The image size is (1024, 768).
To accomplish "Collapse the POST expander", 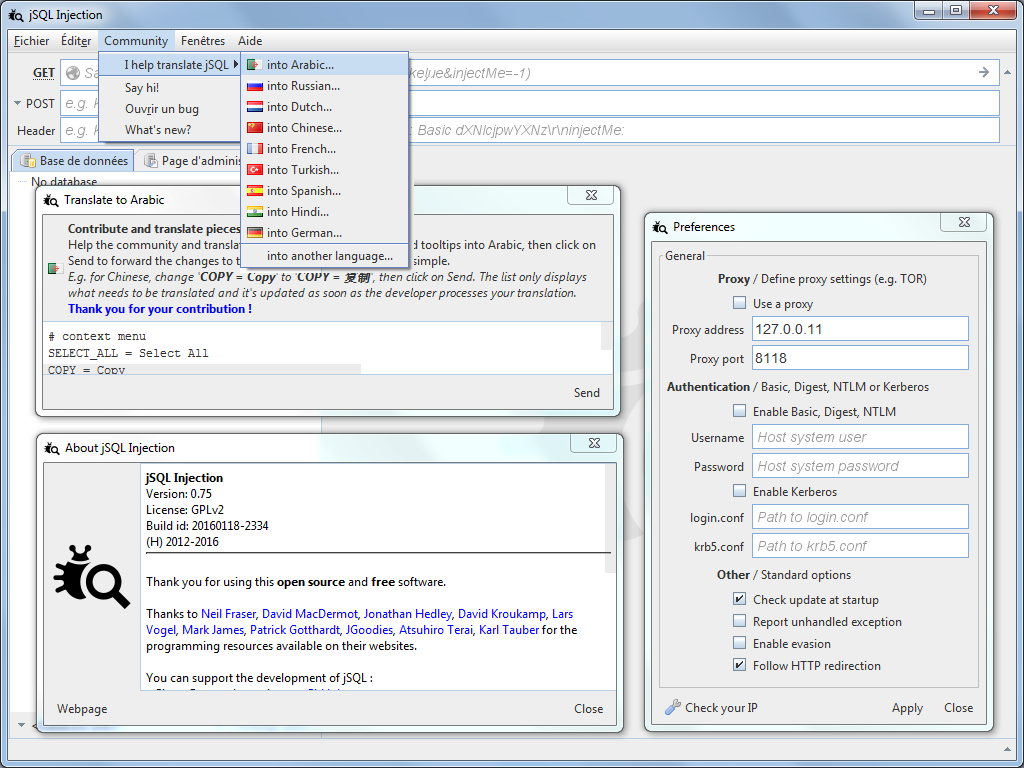I will 16,103.
